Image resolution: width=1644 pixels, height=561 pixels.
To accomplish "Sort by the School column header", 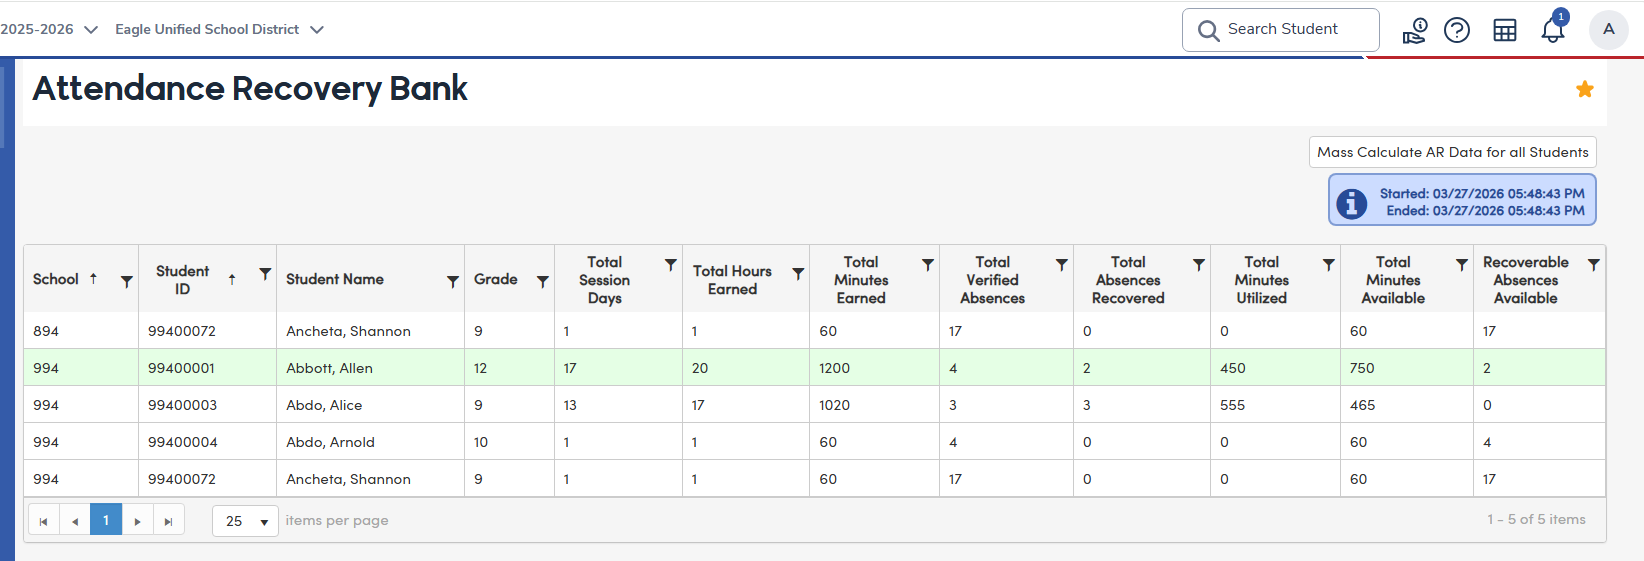I will [x=56, y=279].
